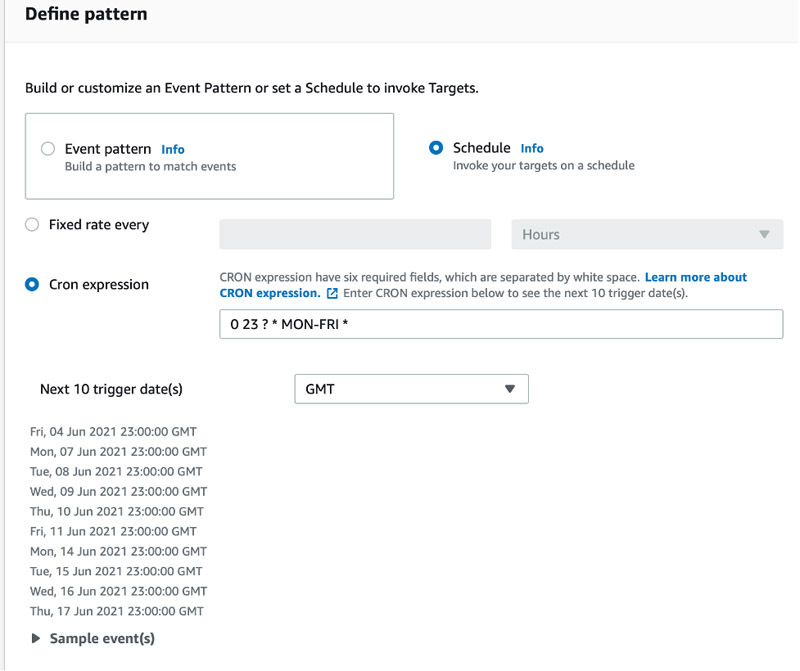Click the GMT dropdown triangle icon

[x=509, y=389]
